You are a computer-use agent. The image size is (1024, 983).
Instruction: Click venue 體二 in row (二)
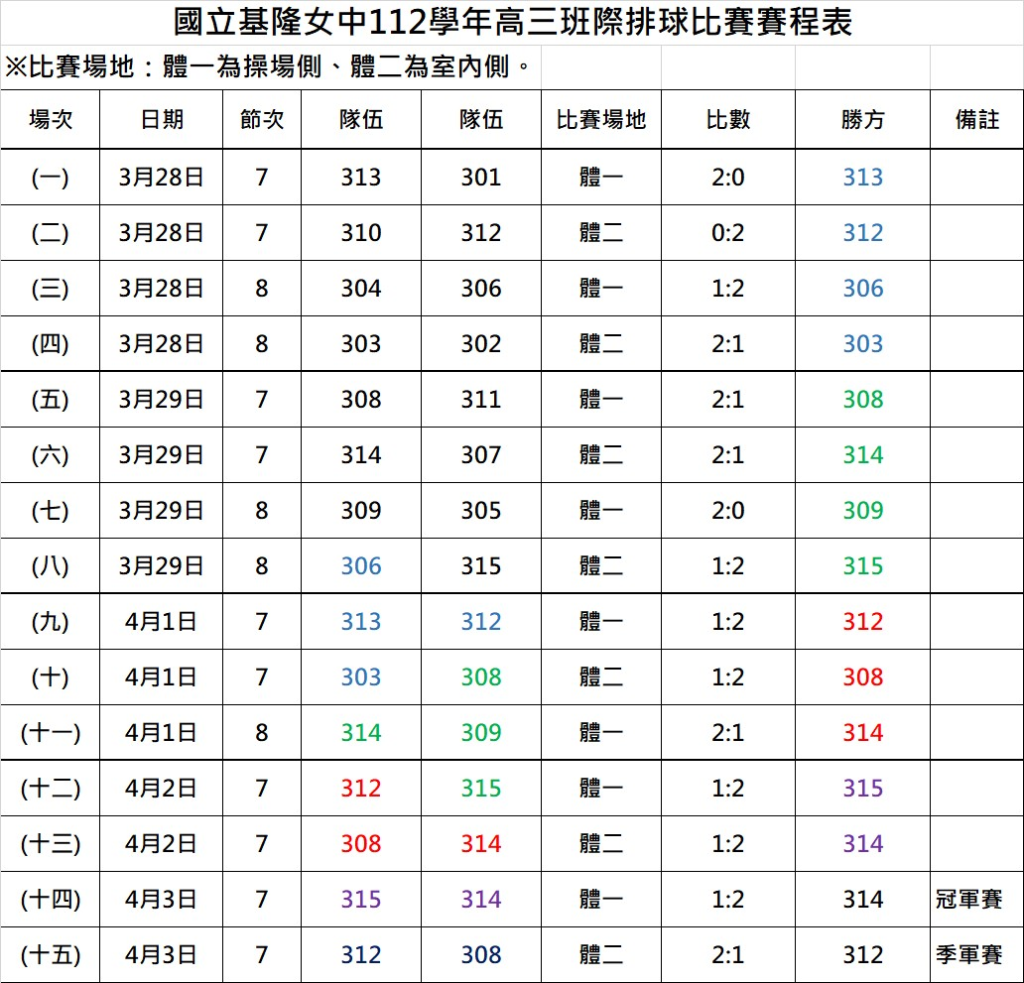pos(601,233)
